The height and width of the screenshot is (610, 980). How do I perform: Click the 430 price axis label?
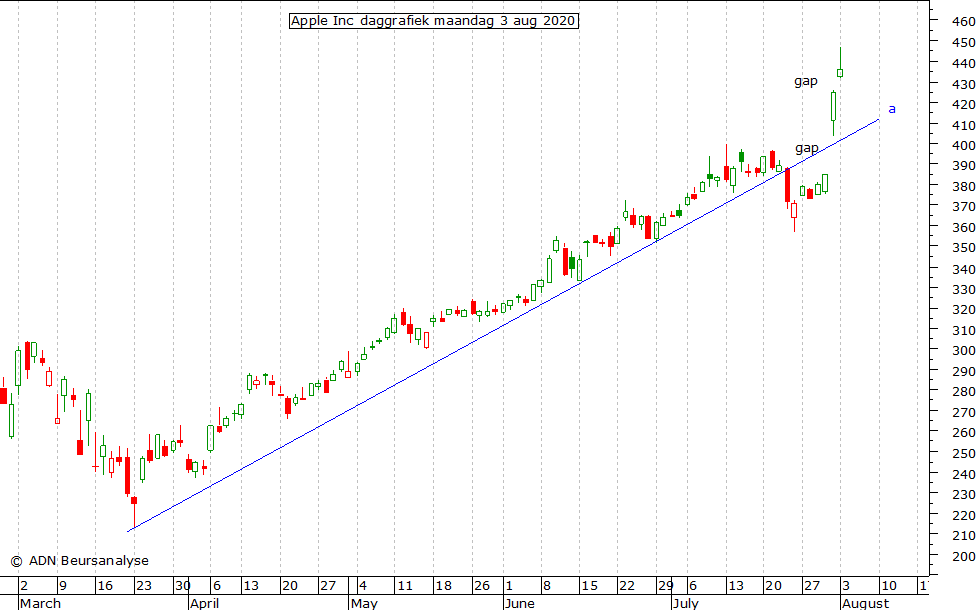point(962,84)
